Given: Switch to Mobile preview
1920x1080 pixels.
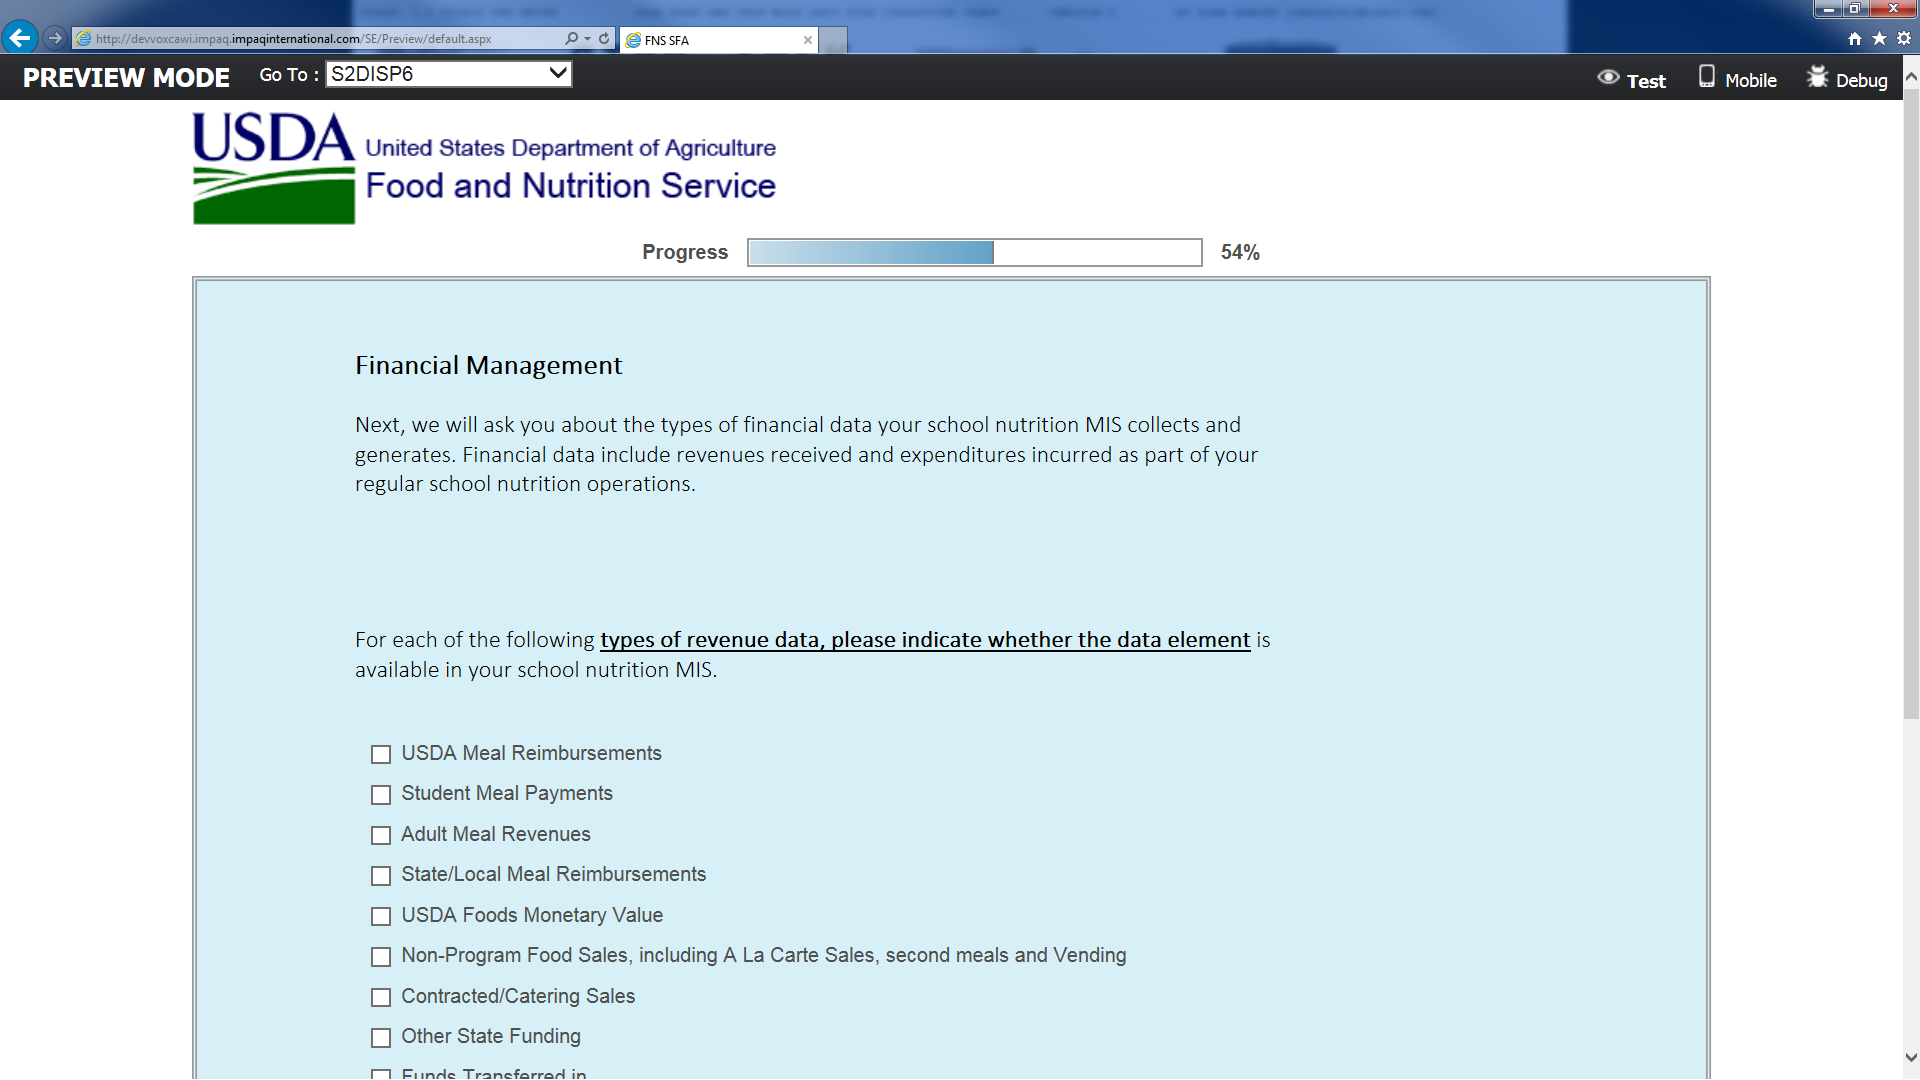Looking at the screenshot, I should [x=1738, y=79].
